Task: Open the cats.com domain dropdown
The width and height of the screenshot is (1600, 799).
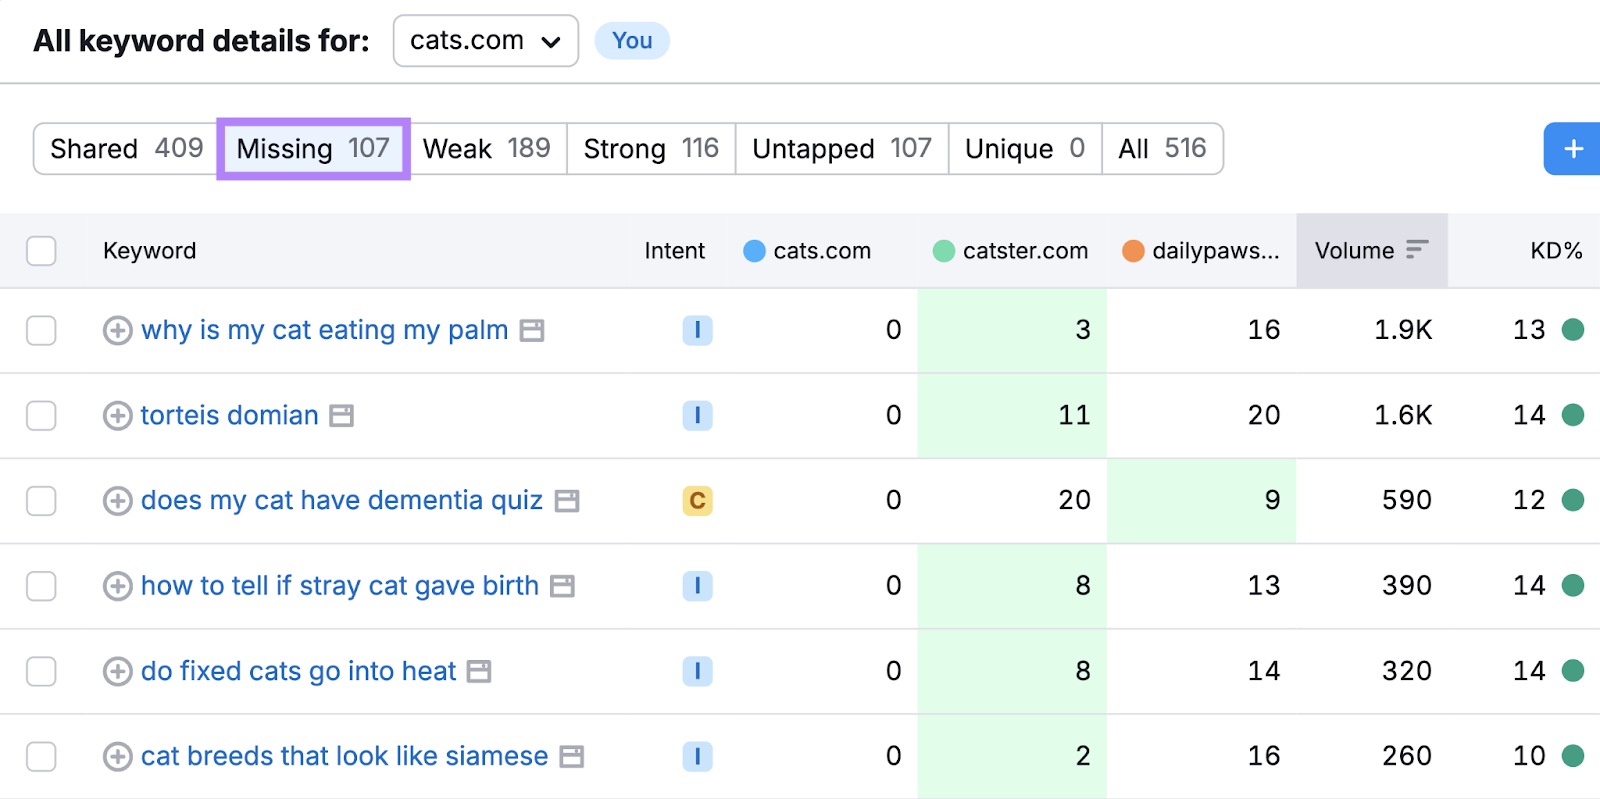Action: coord(485,41)
